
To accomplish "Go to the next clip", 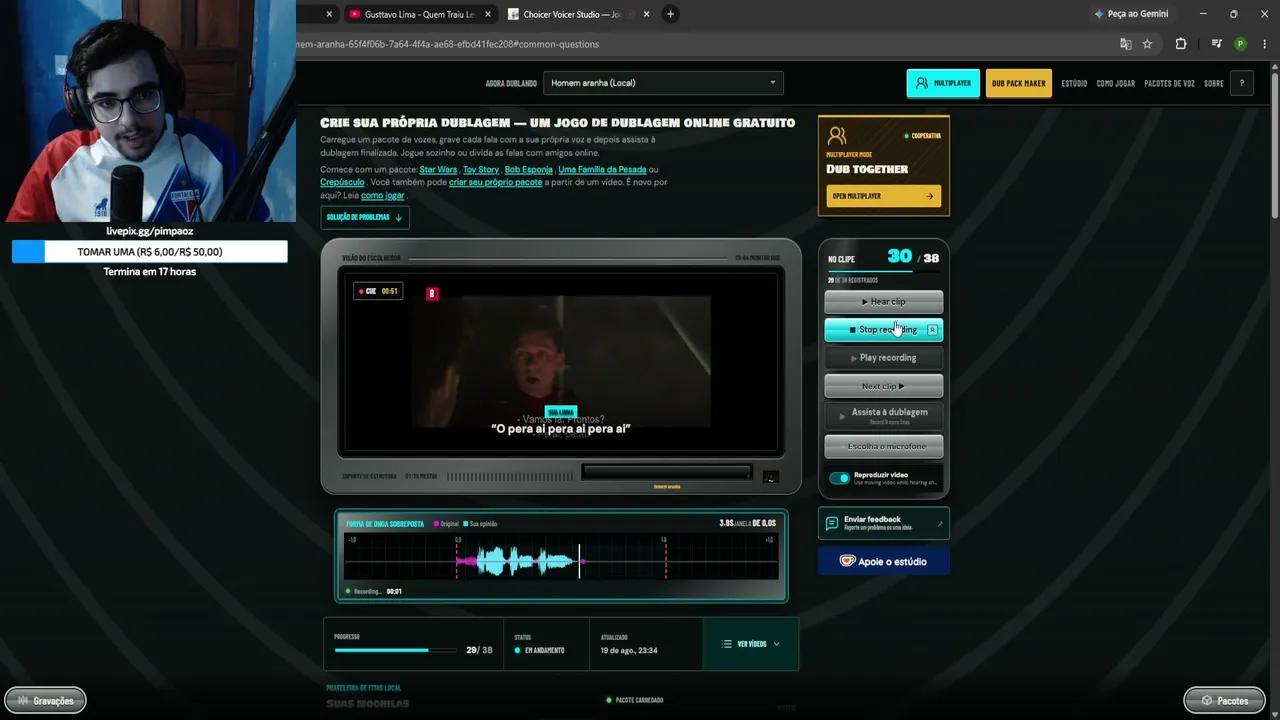I will (x=884, y=385).
